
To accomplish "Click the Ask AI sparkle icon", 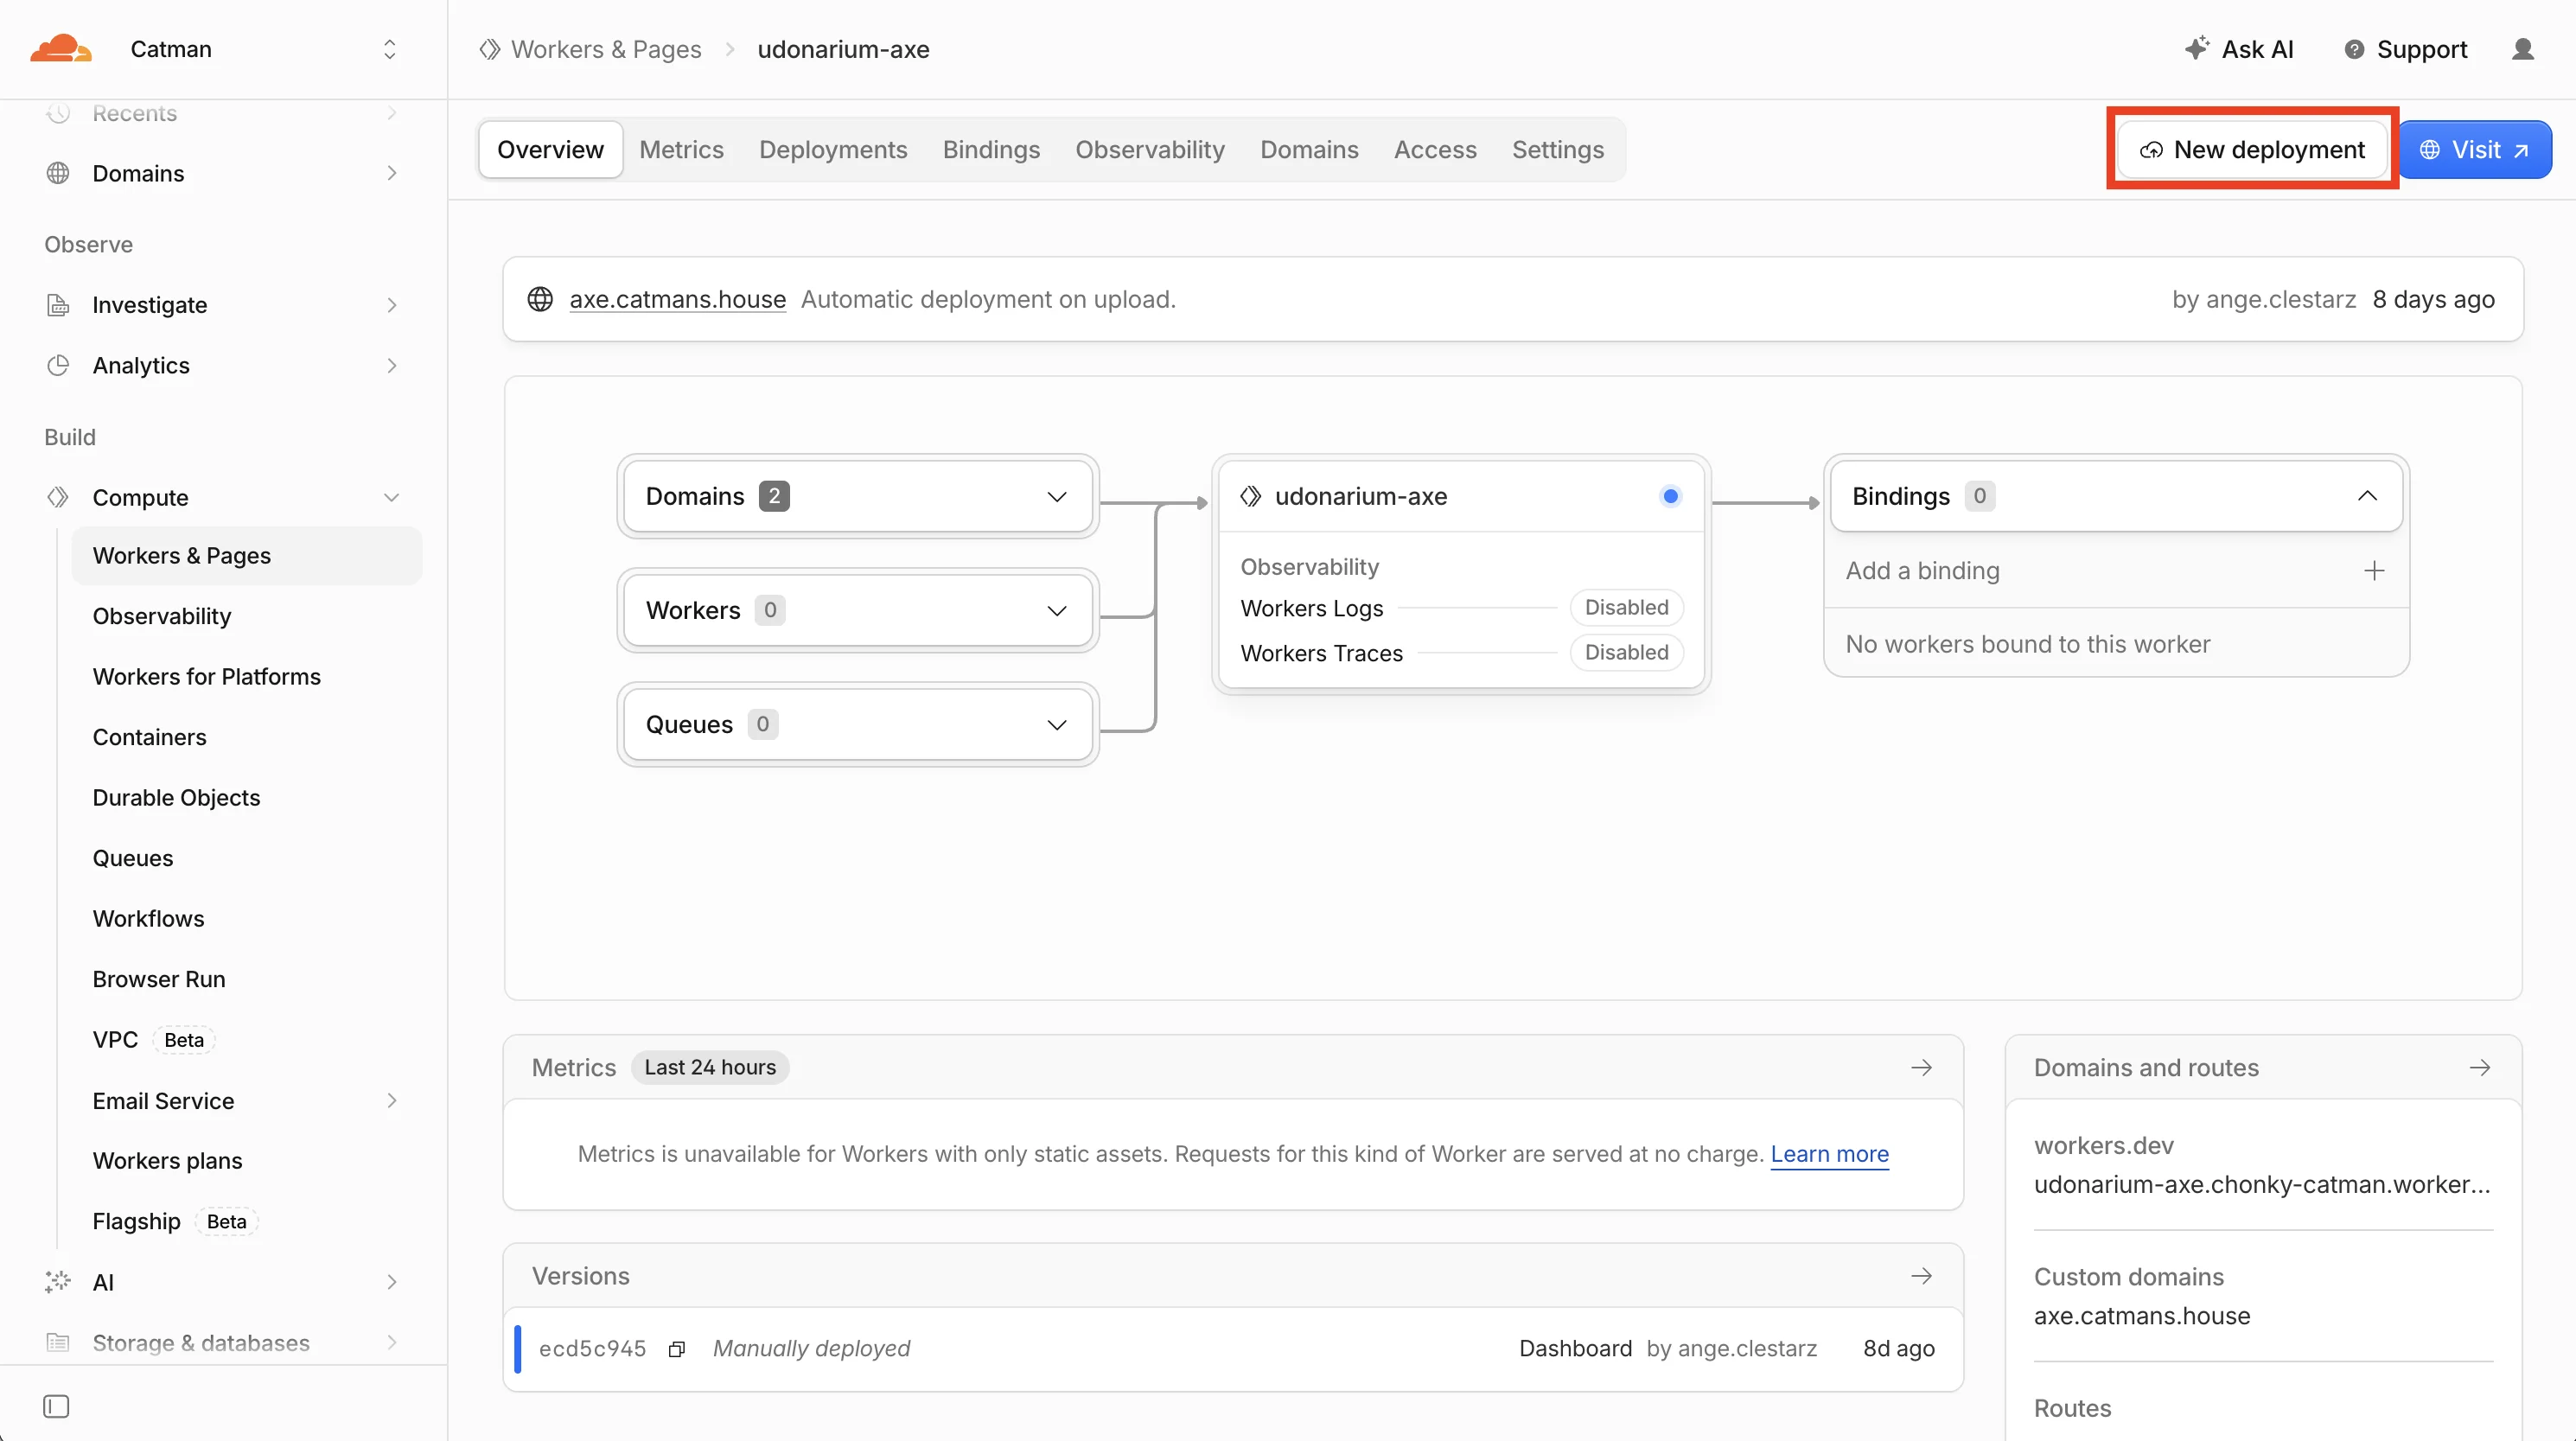I will pyautogui.click(x=2196, y=48).
